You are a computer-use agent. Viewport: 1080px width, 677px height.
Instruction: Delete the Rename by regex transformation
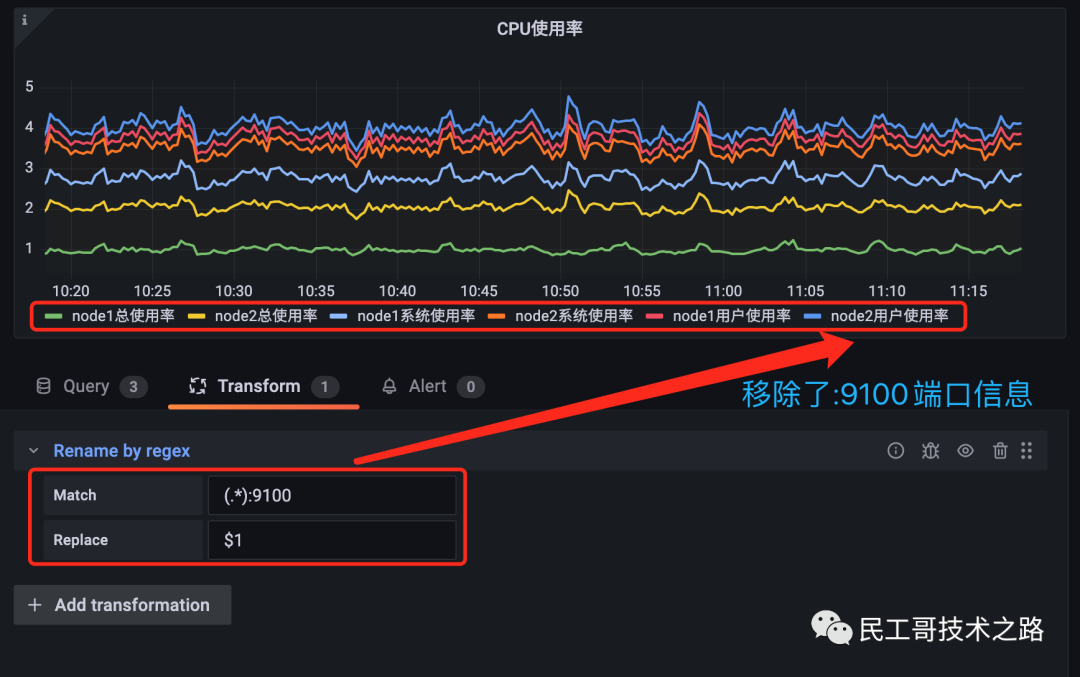tap(1000, 450)
